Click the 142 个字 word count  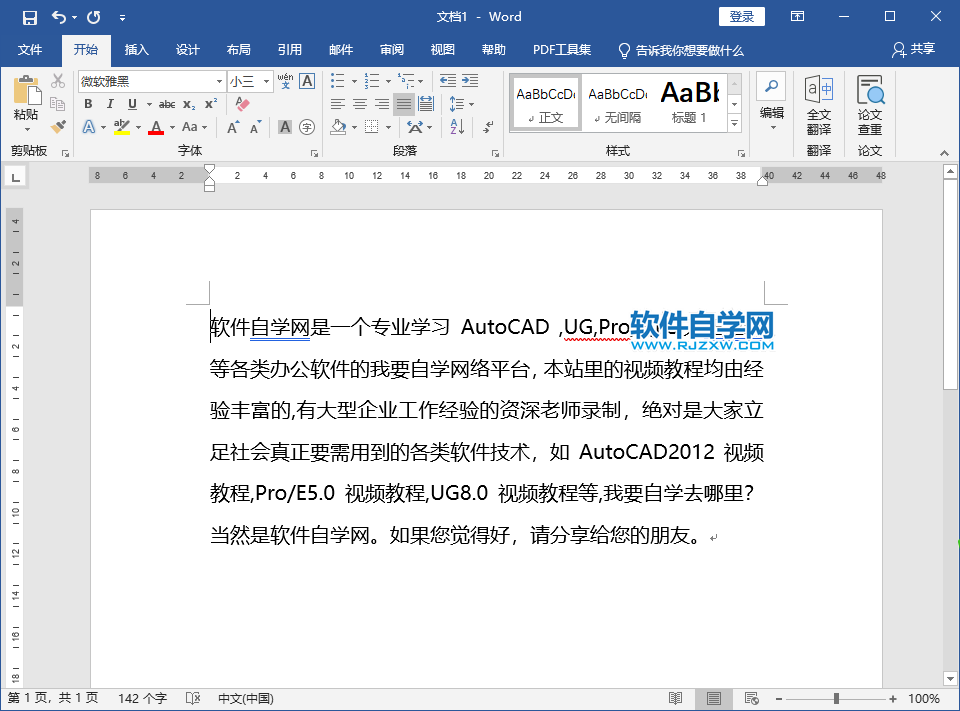click(x=142, y=698)
